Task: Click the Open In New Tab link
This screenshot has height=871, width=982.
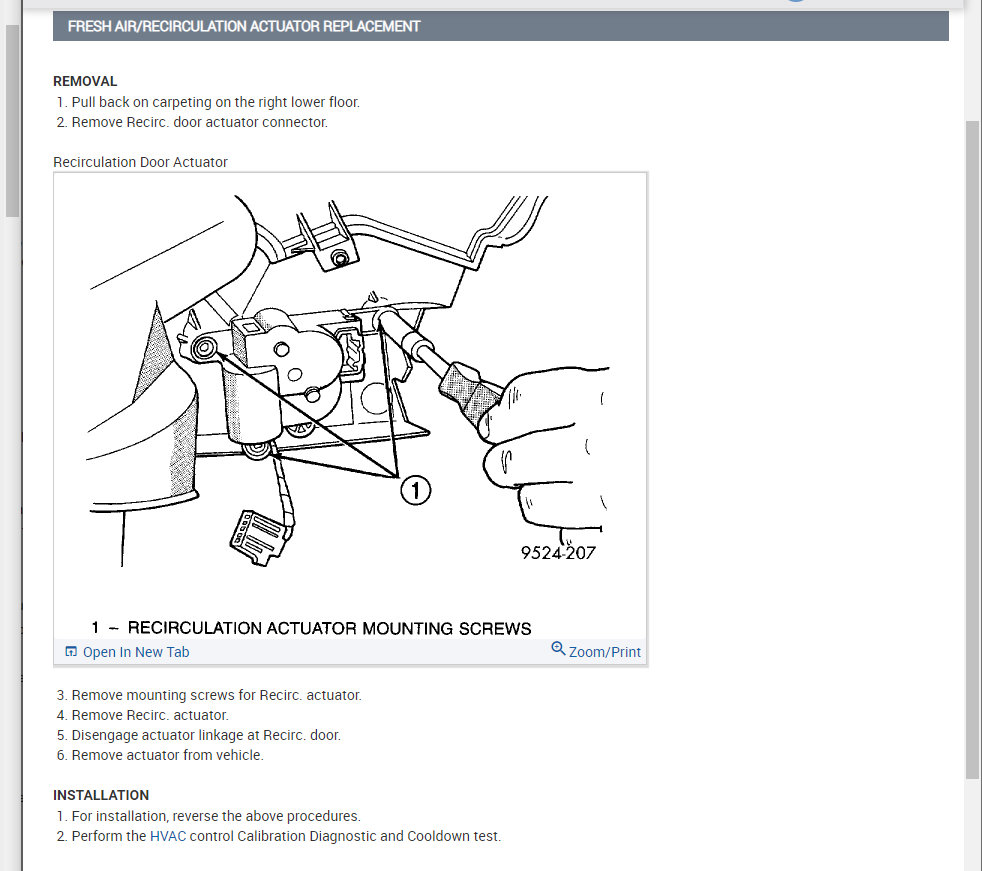Action: tap(135, 652)
